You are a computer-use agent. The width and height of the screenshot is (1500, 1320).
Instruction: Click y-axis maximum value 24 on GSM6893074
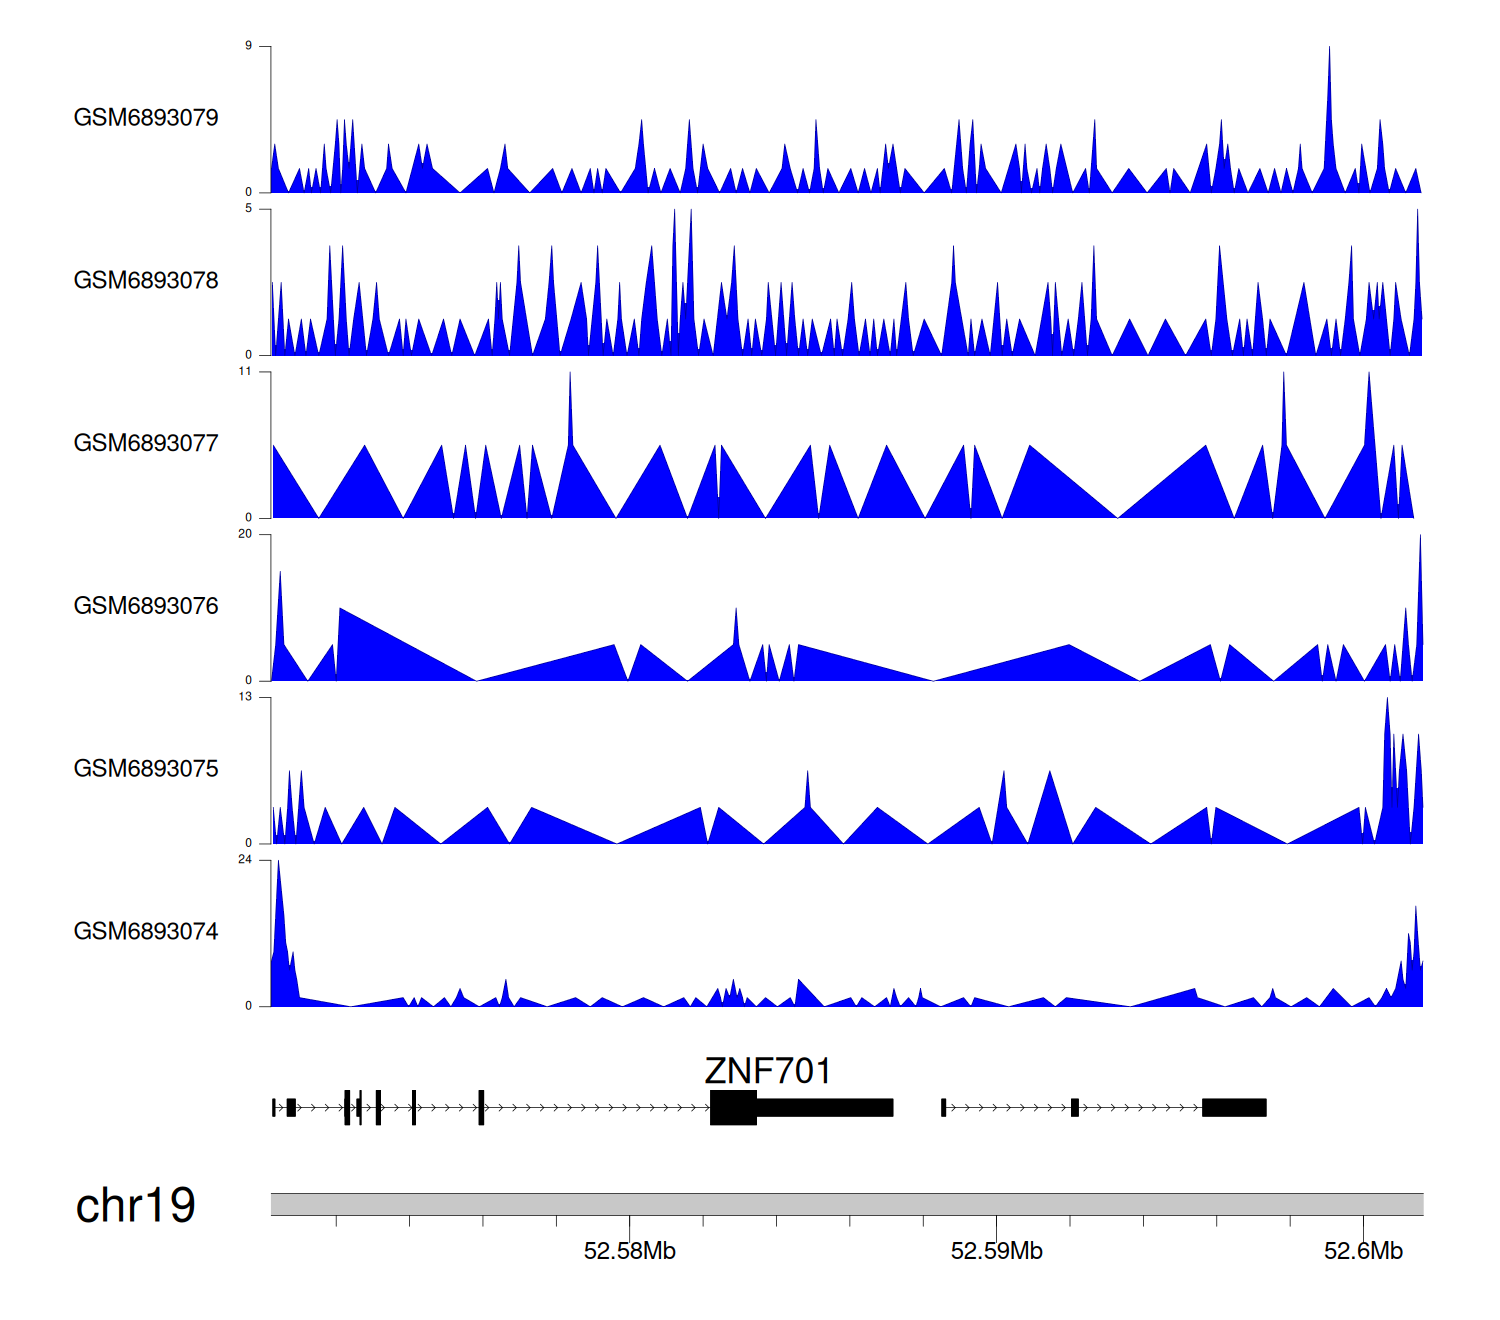[245, 860]
